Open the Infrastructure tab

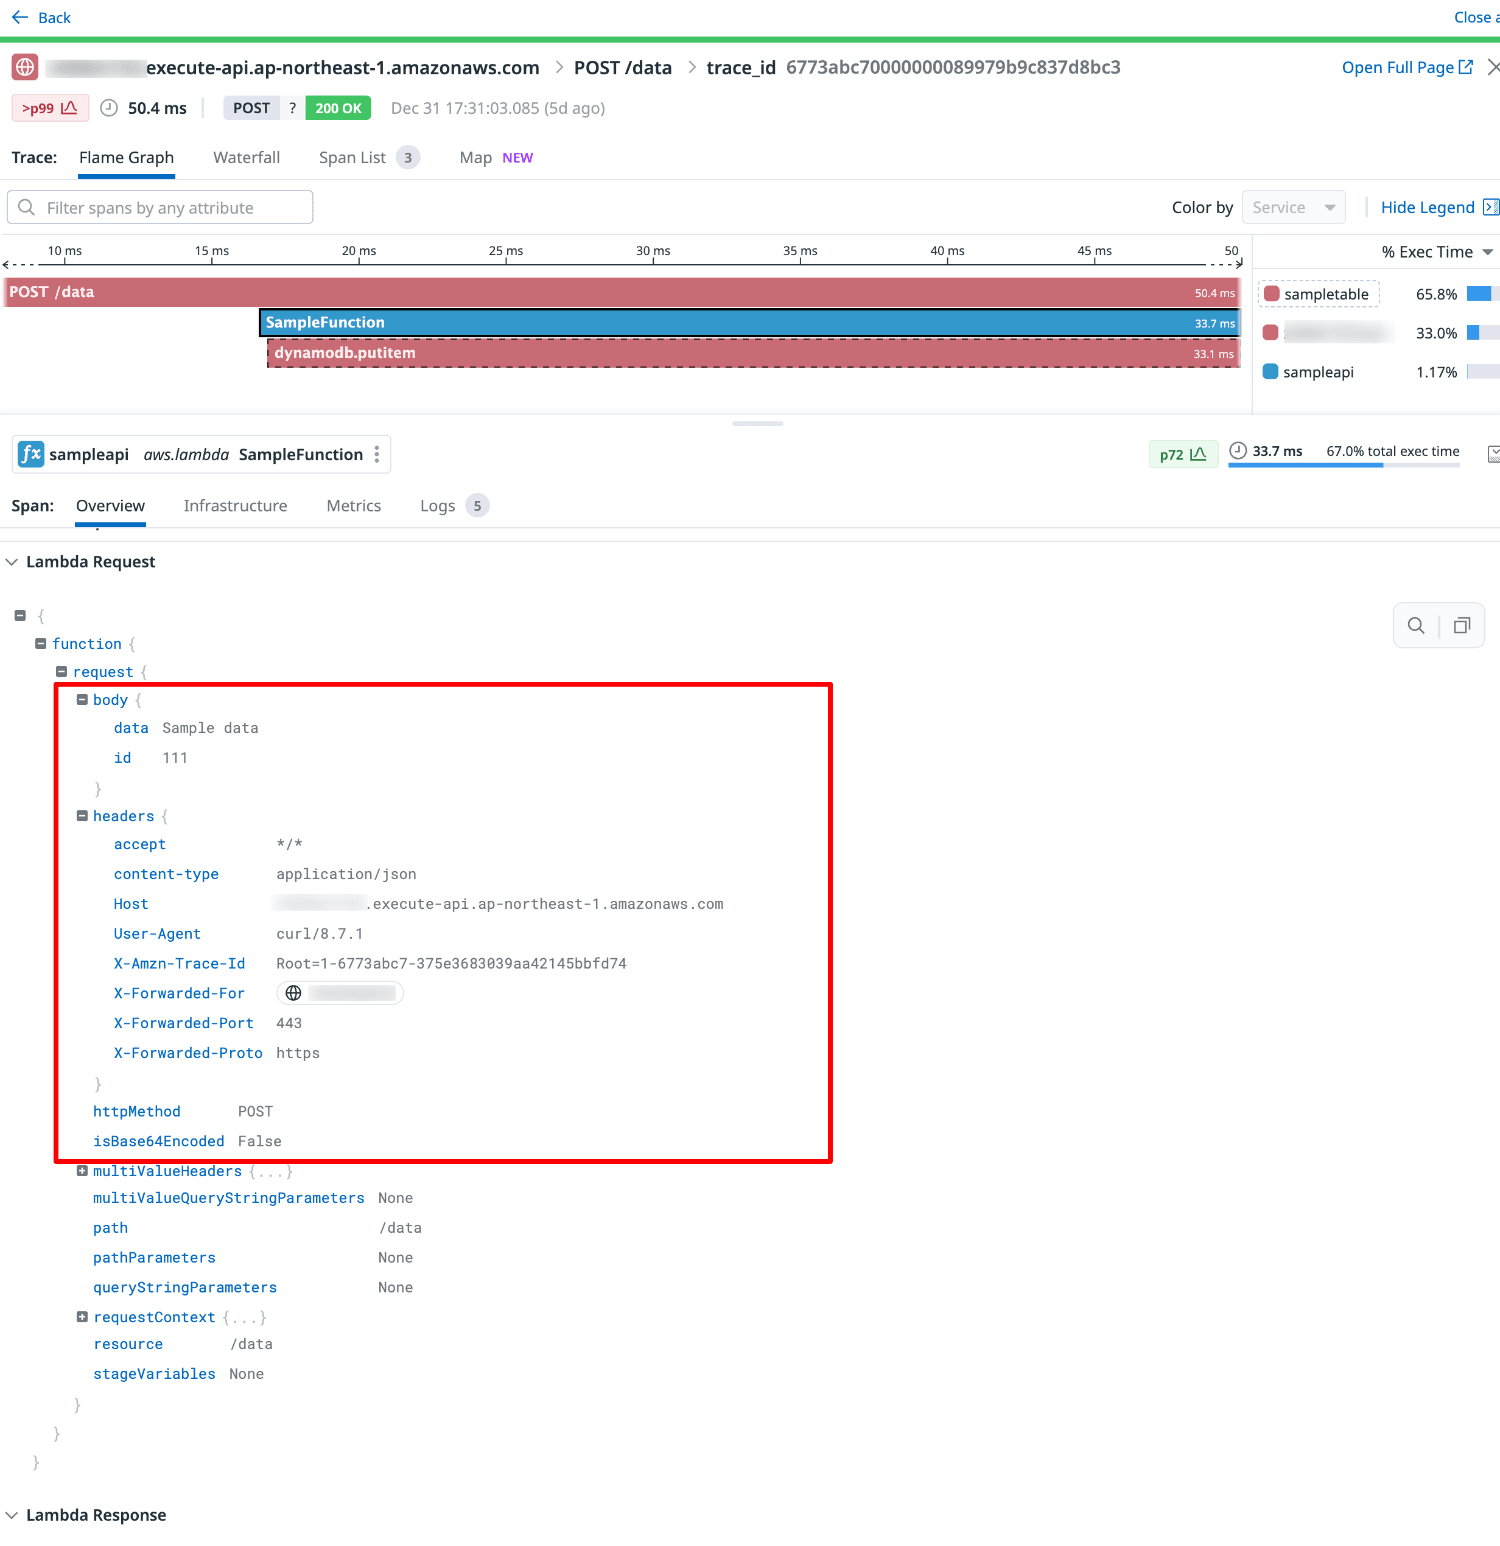click(235, 506)
